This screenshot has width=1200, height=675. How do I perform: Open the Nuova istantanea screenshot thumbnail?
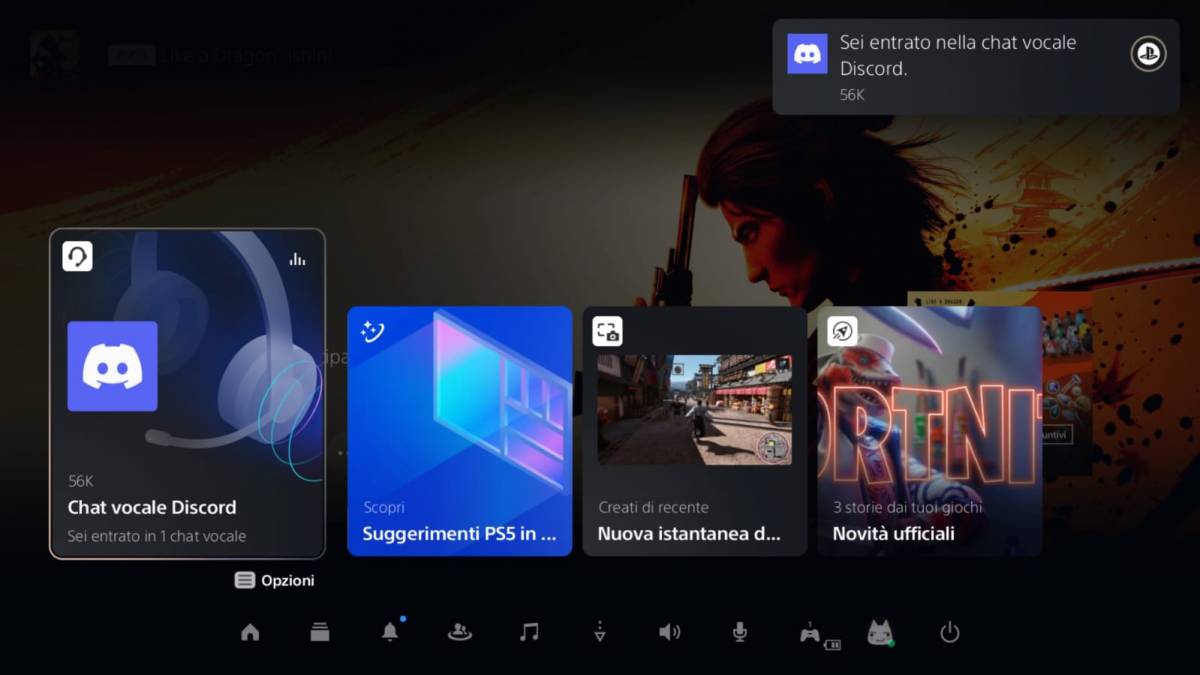(694, 409)
